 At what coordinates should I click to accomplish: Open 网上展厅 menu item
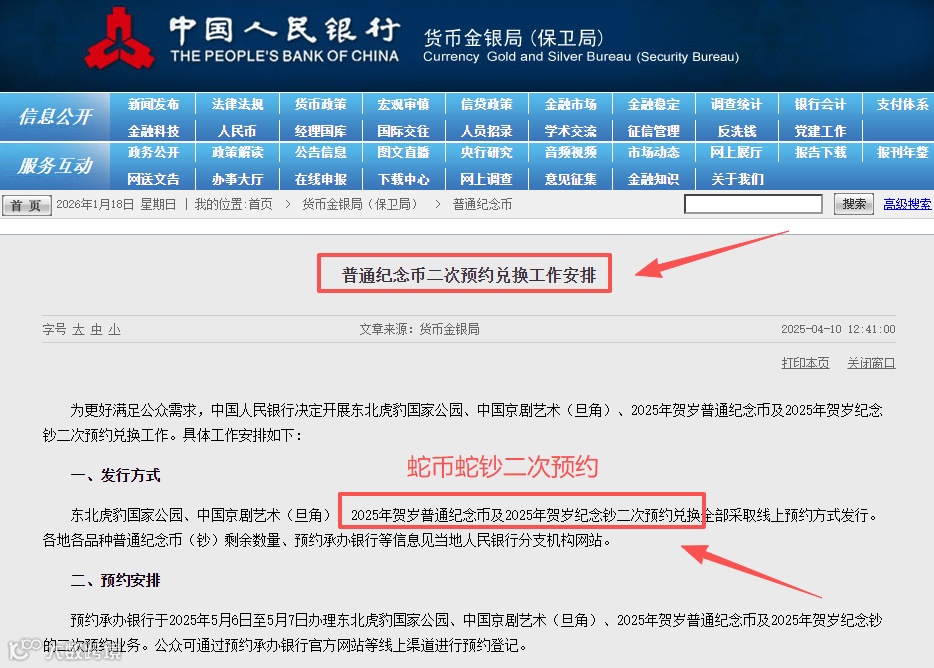[736, 153]
